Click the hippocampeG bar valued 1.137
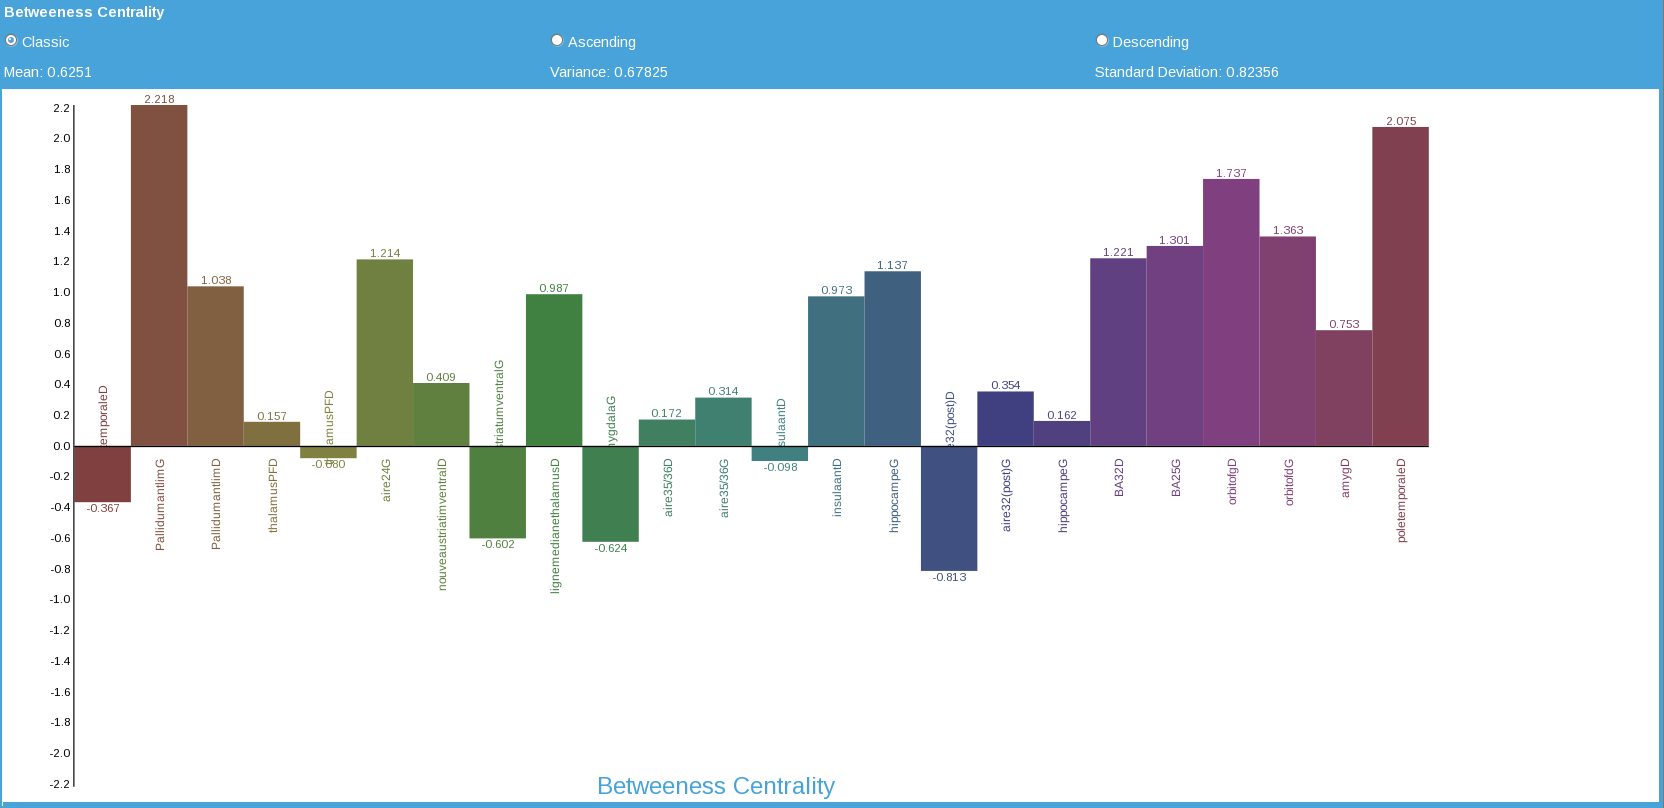This screenshot has width=1664, height=808. pos(892,359)
